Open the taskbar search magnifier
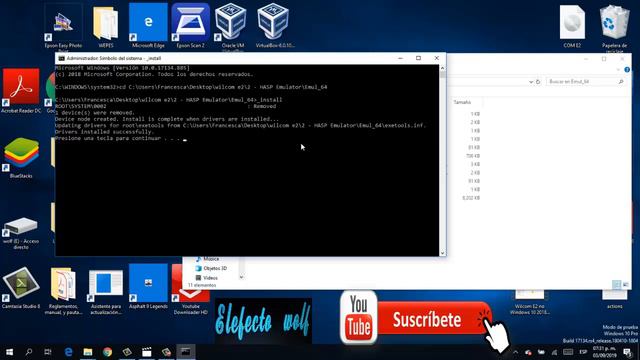Image resolution: width=640 pixels, height=360 pixels. 29,352
